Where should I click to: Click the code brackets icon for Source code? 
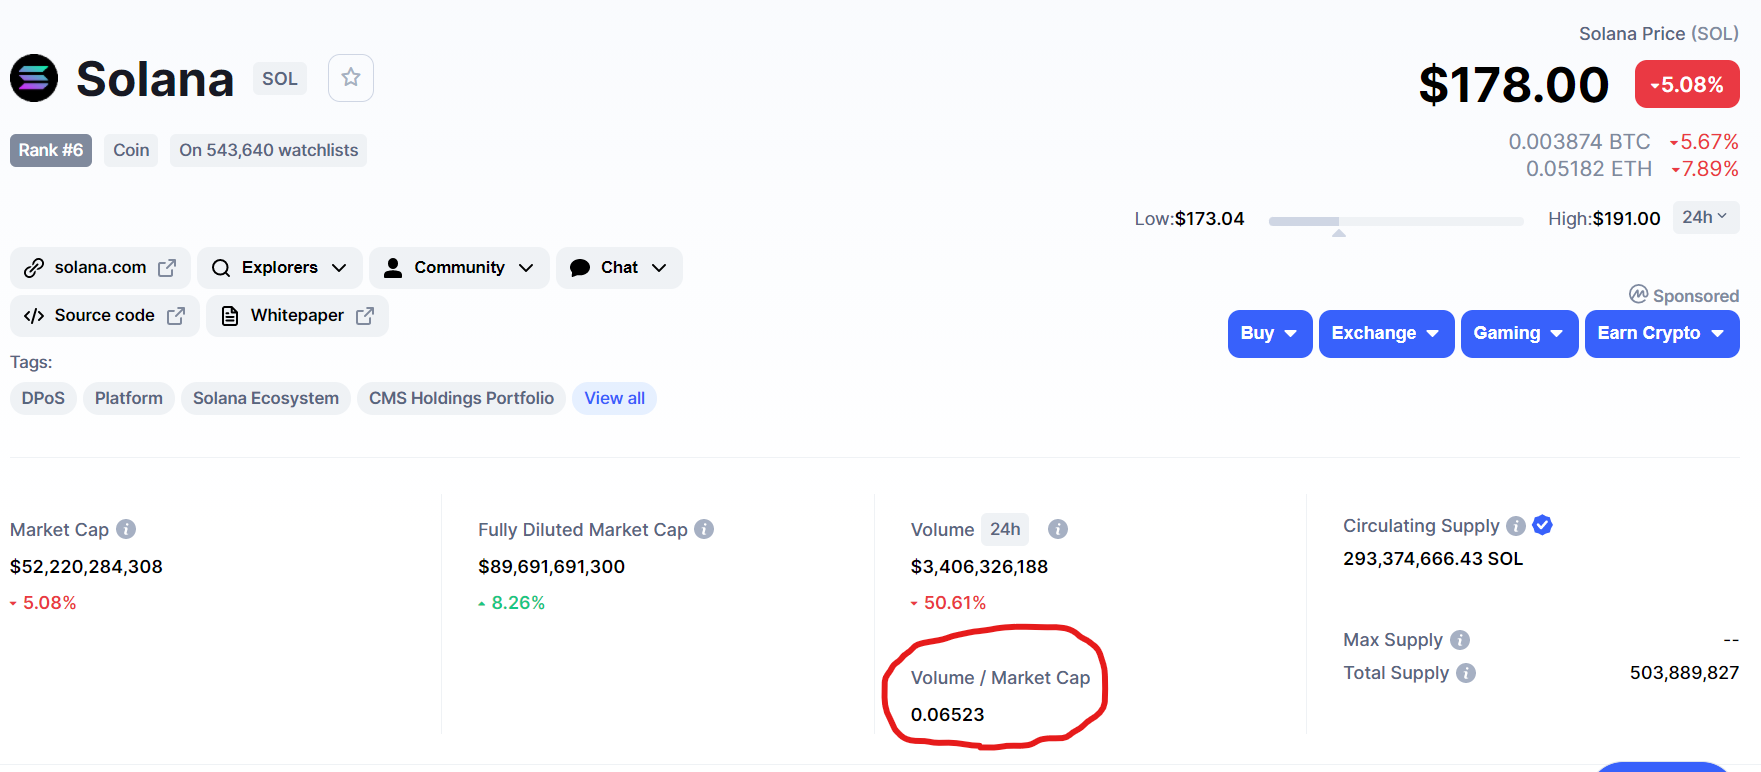34,316
